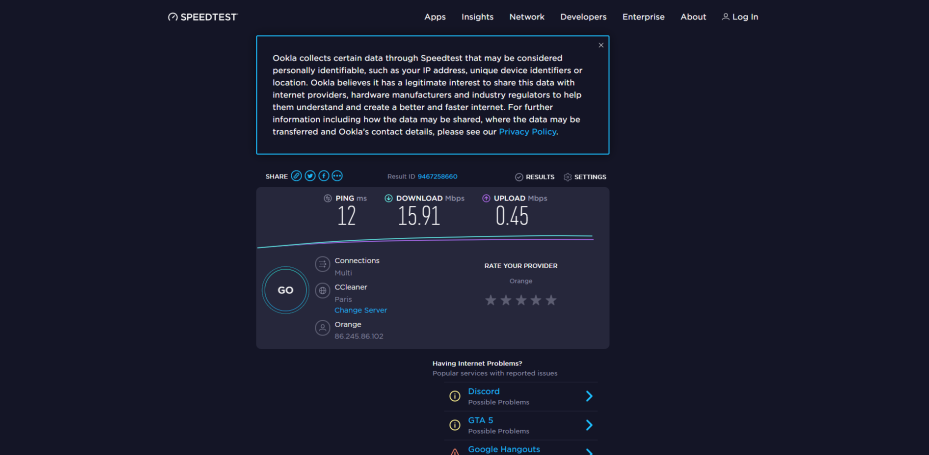Open the Apps menu

pyautogui.click(x=435, y=17)
